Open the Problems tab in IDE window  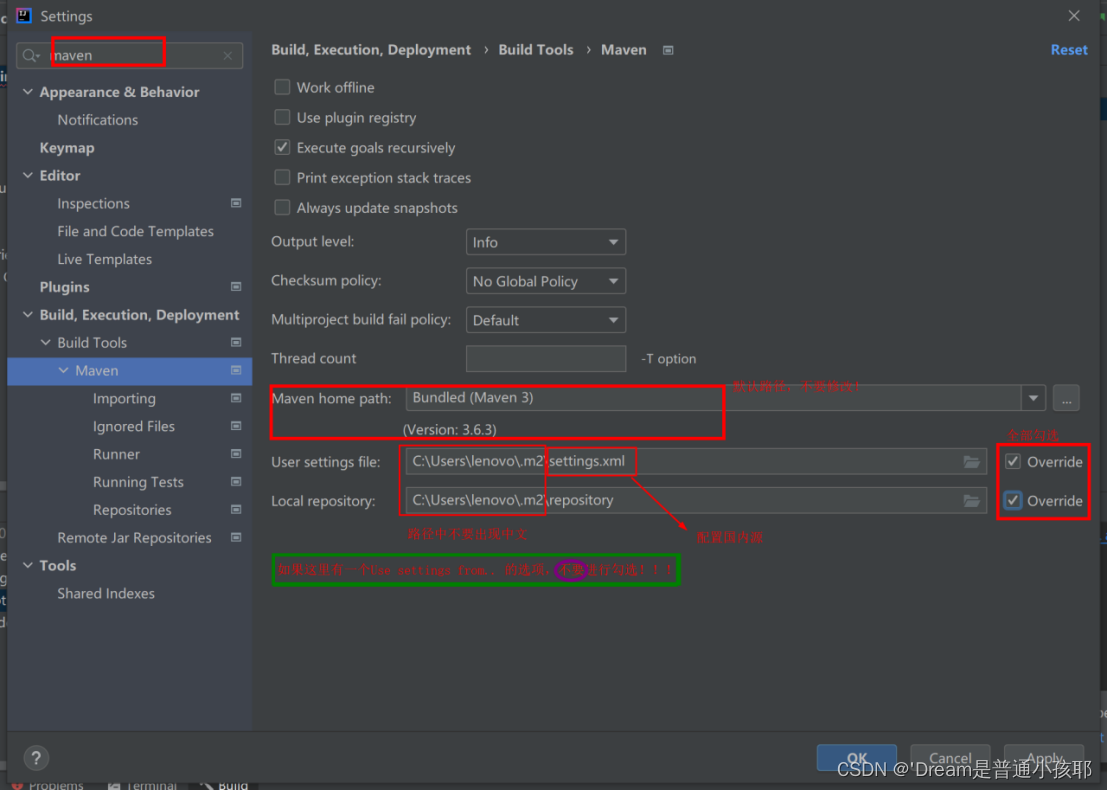48,784
